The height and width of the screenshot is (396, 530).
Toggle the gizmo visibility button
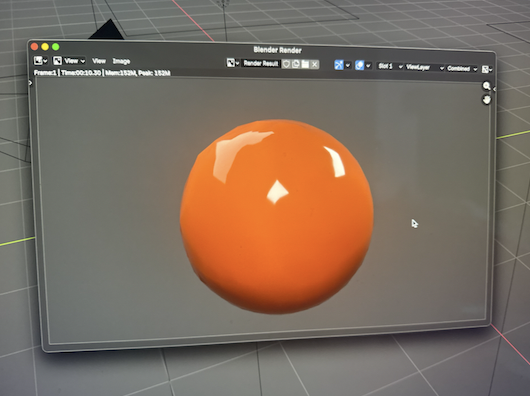coord(339,65)
